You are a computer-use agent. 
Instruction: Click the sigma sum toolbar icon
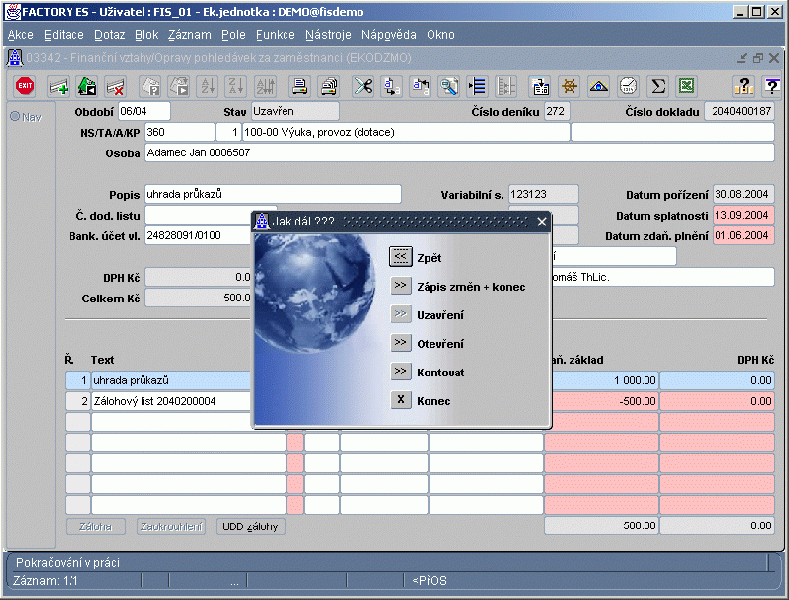click(x=657, y=87)
